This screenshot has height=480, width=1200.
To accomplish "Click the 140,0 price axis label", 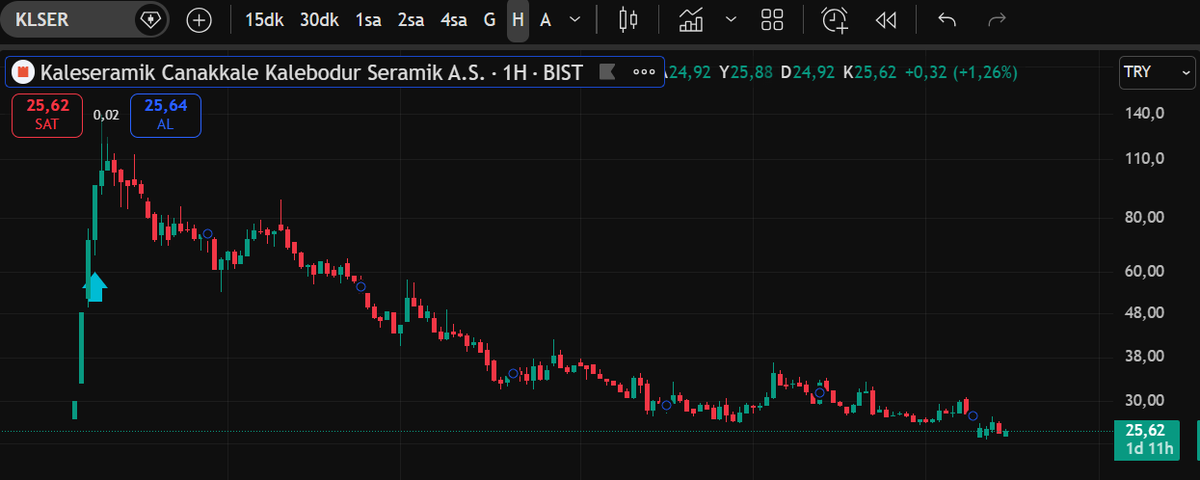I will 1144,115.
